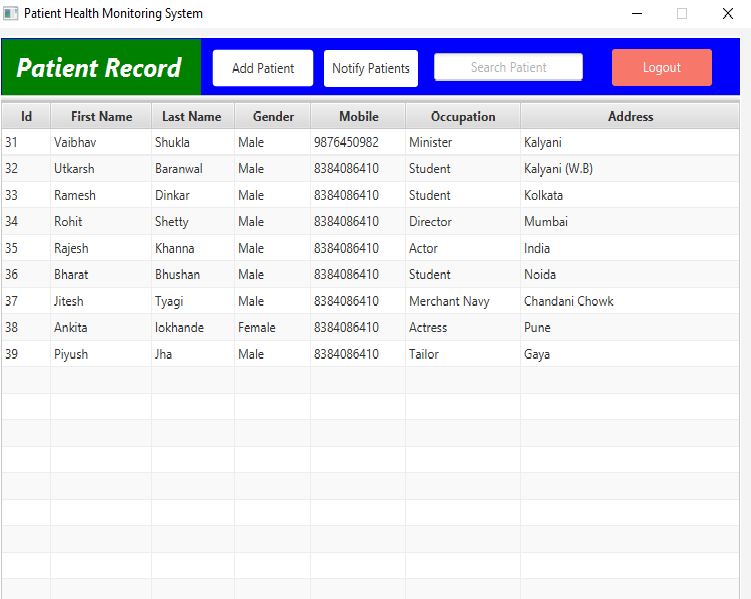Open Notify Patients

371,68
